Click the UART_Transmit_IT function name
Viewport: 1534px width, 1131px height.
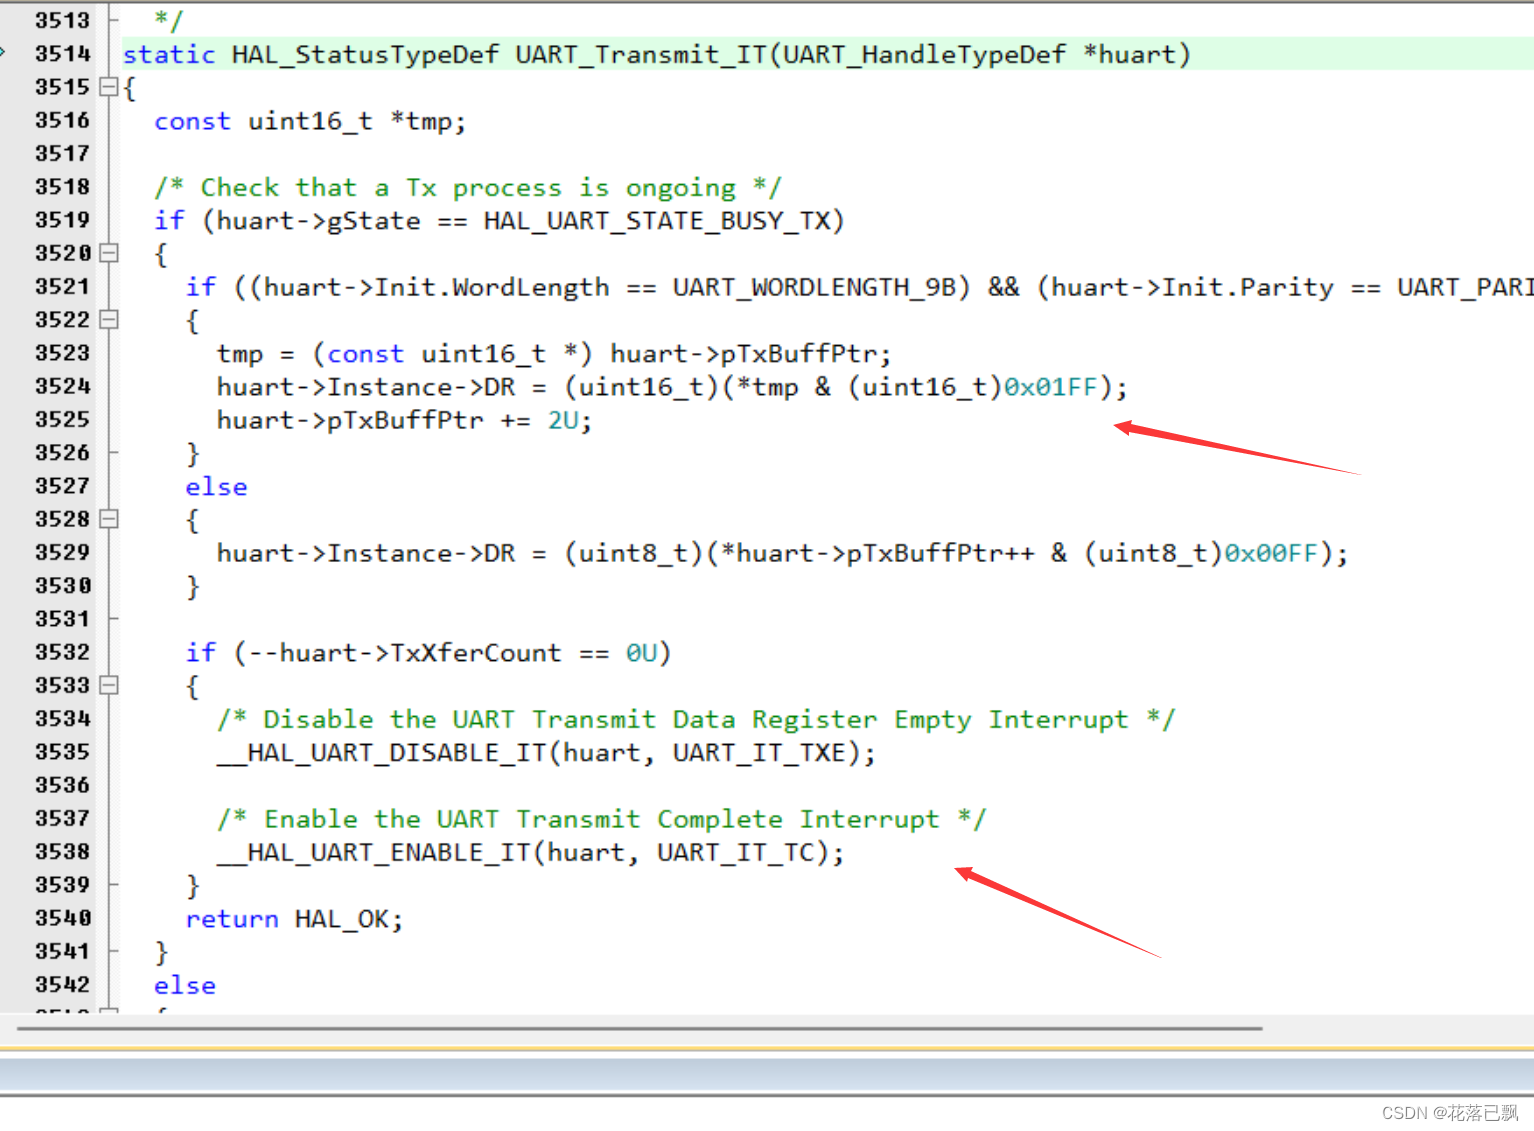641,54
